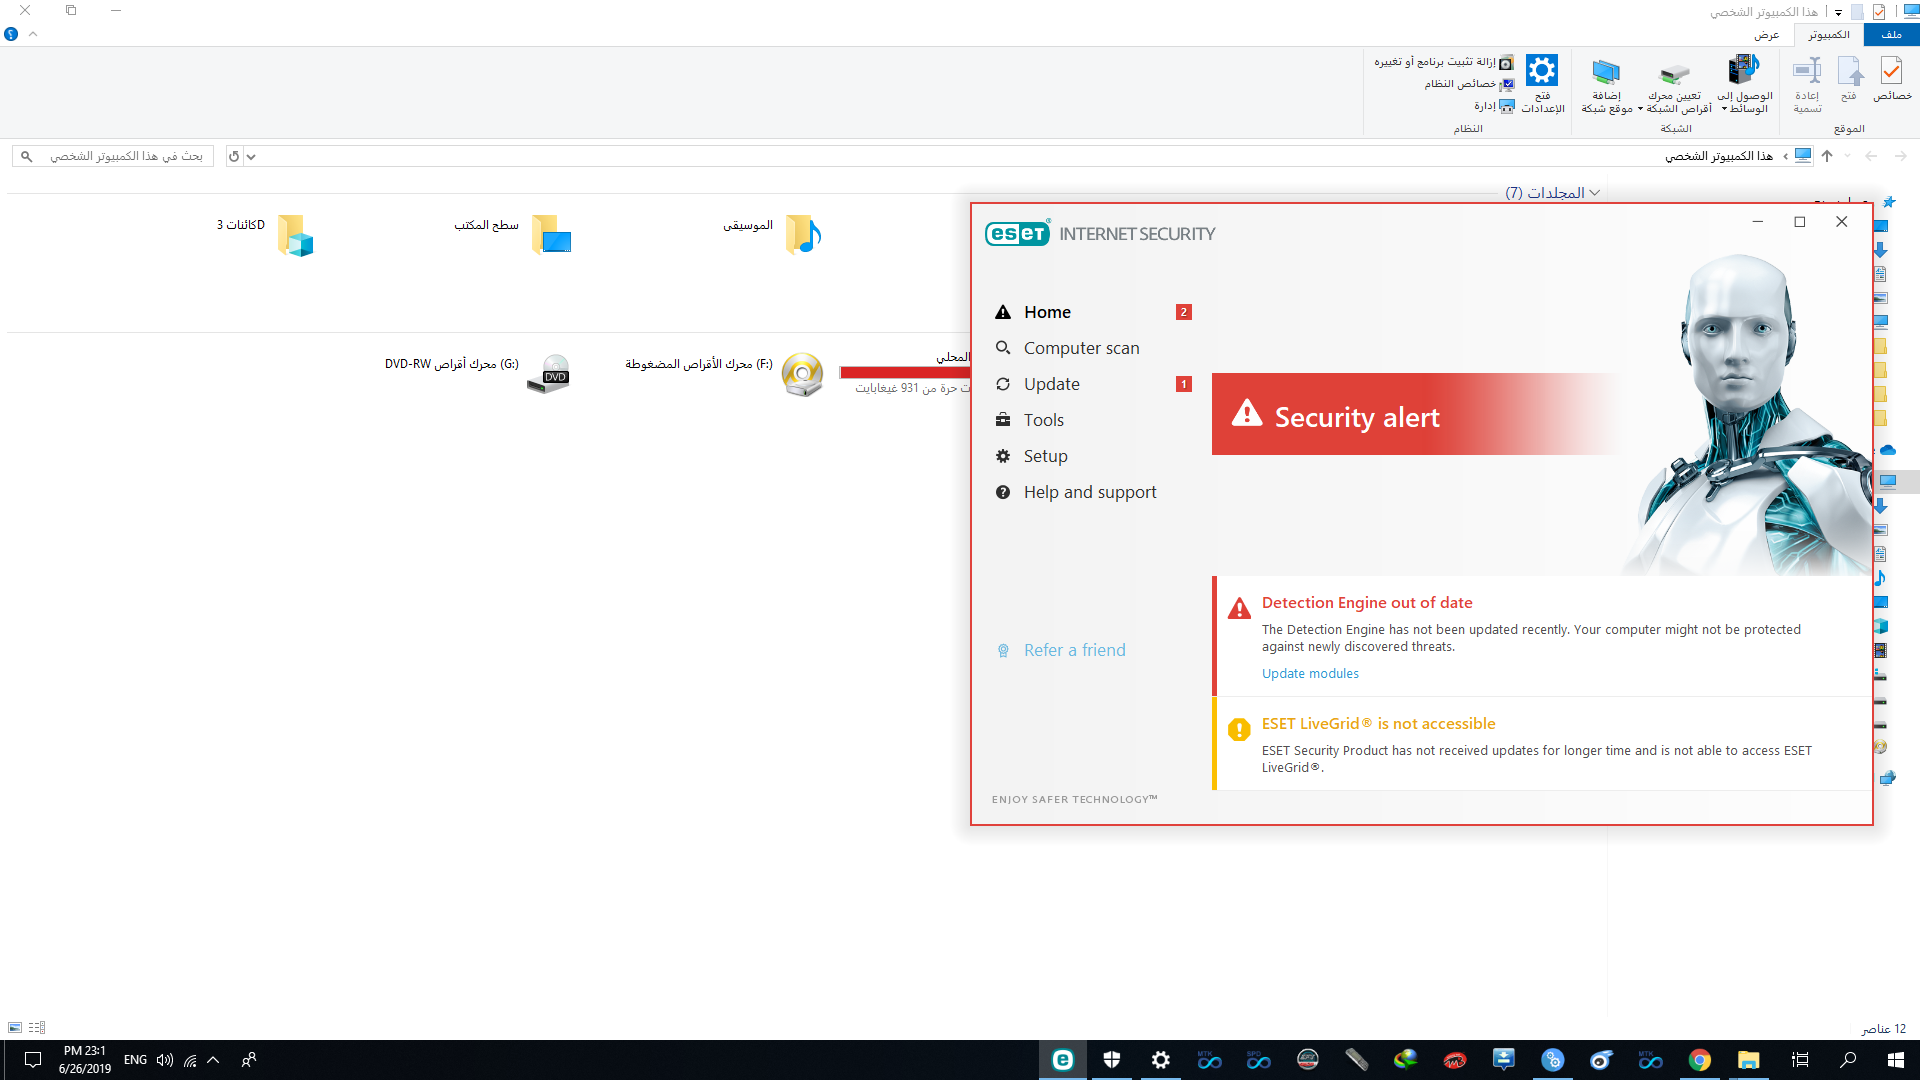The width and height of the screenshot is (1920, 1080).
Task: Click the gear icon beside Setup
Action: coord(1003,456)
